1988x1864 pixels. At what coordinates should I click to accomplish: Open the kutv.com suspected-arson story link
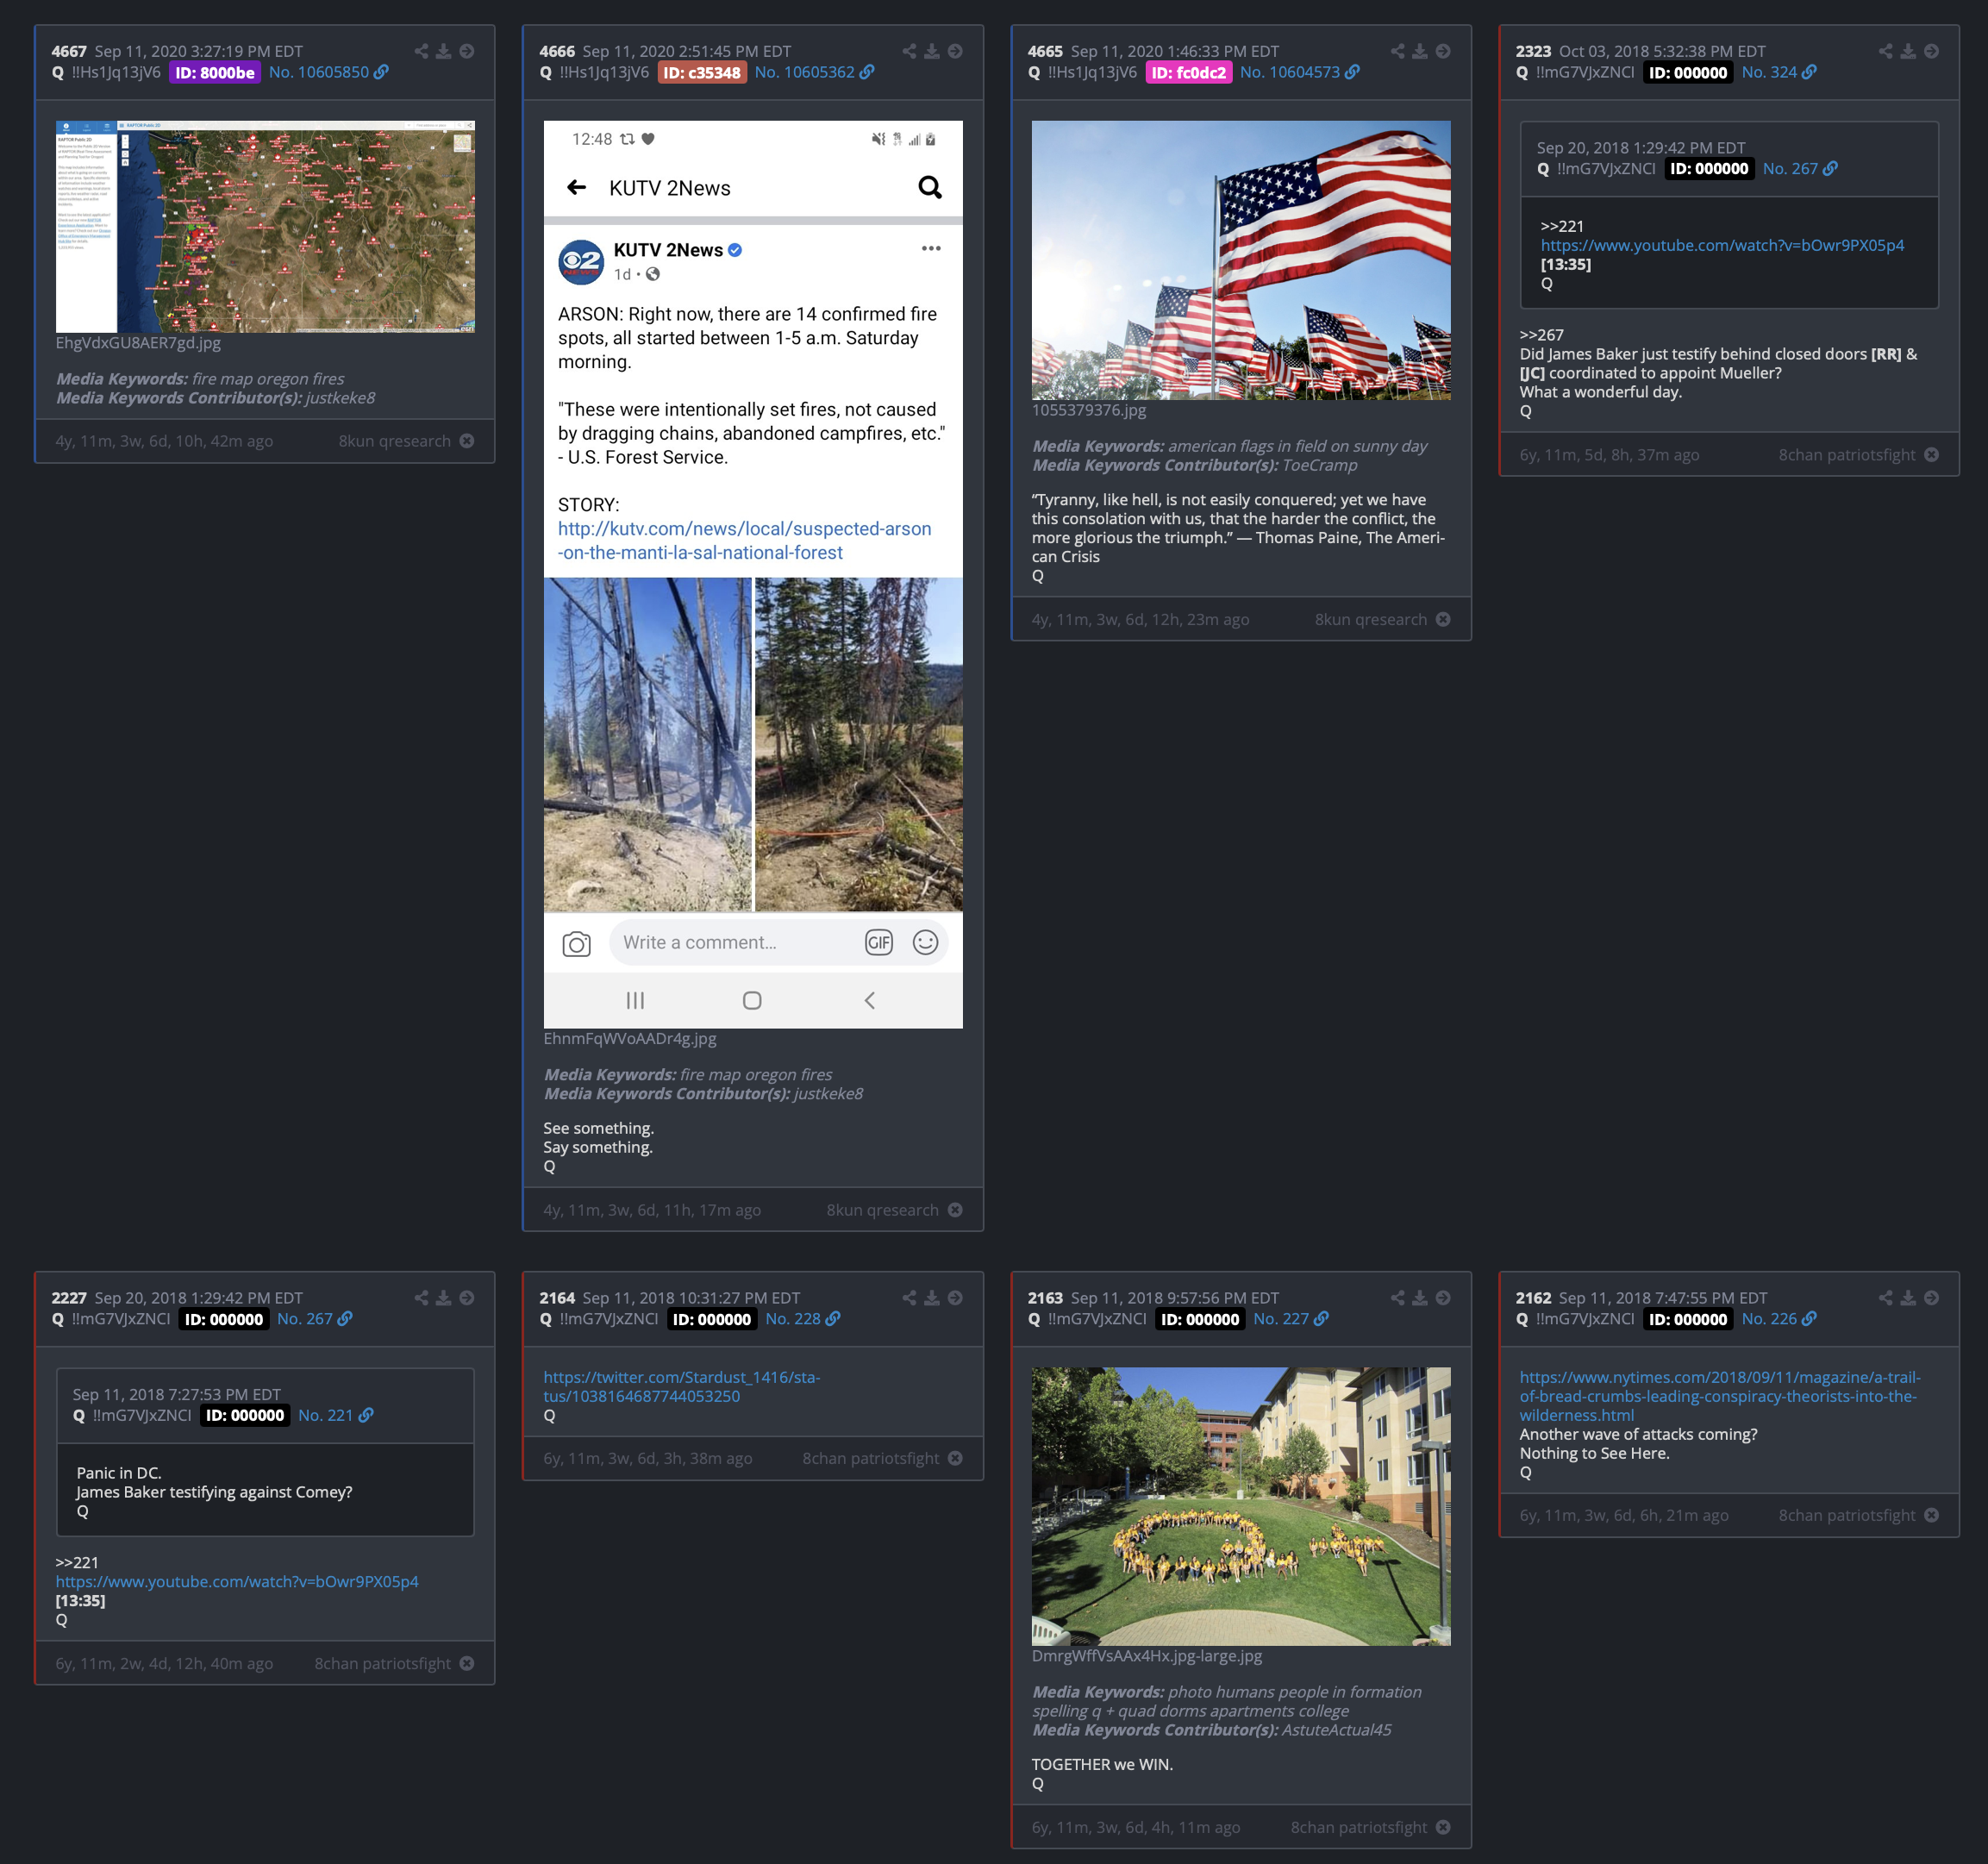(x=744, y=541)
